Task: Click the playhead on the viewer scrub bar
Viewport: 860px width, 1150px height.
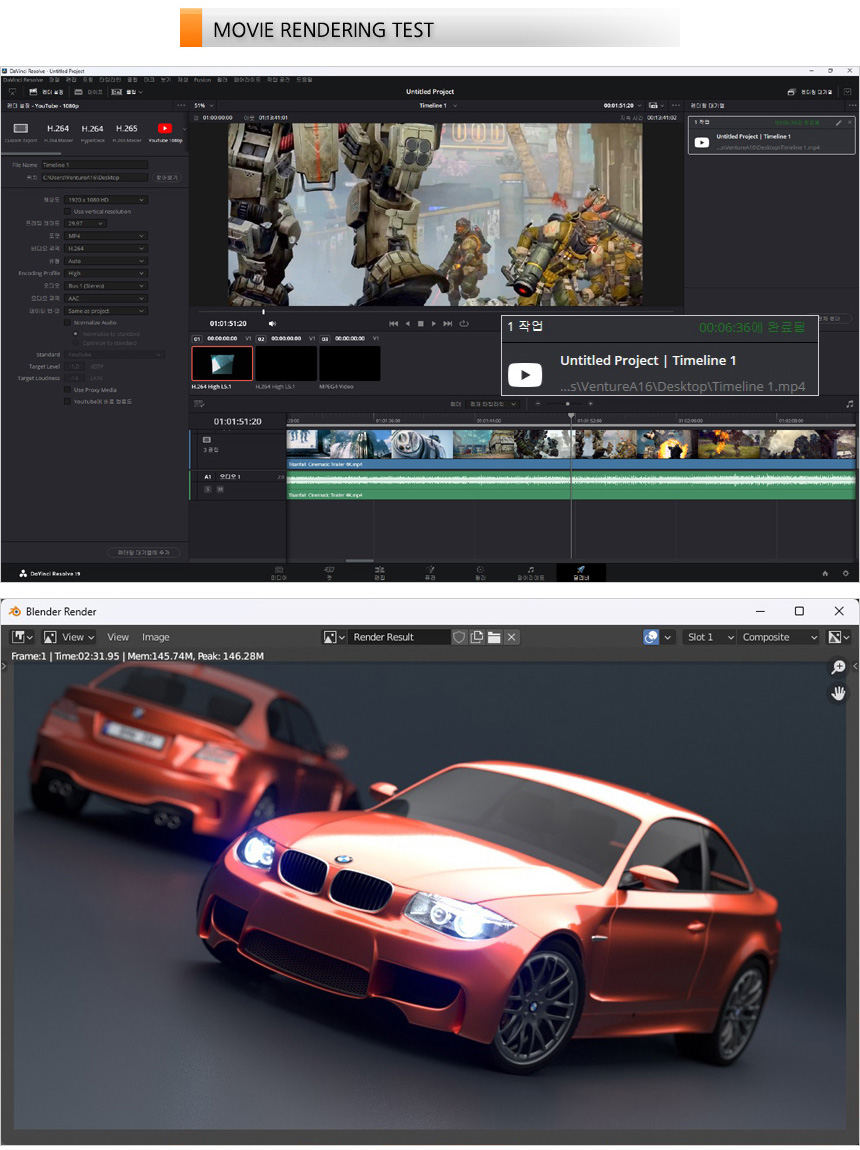Action: point(263,311)
